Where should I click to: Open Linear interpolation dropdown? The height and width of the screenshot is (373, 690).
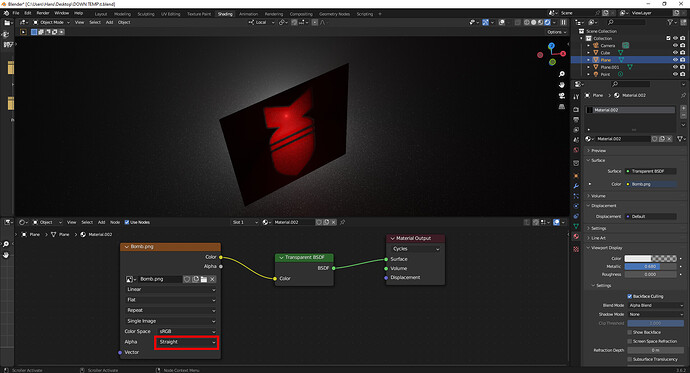point(171,289)
